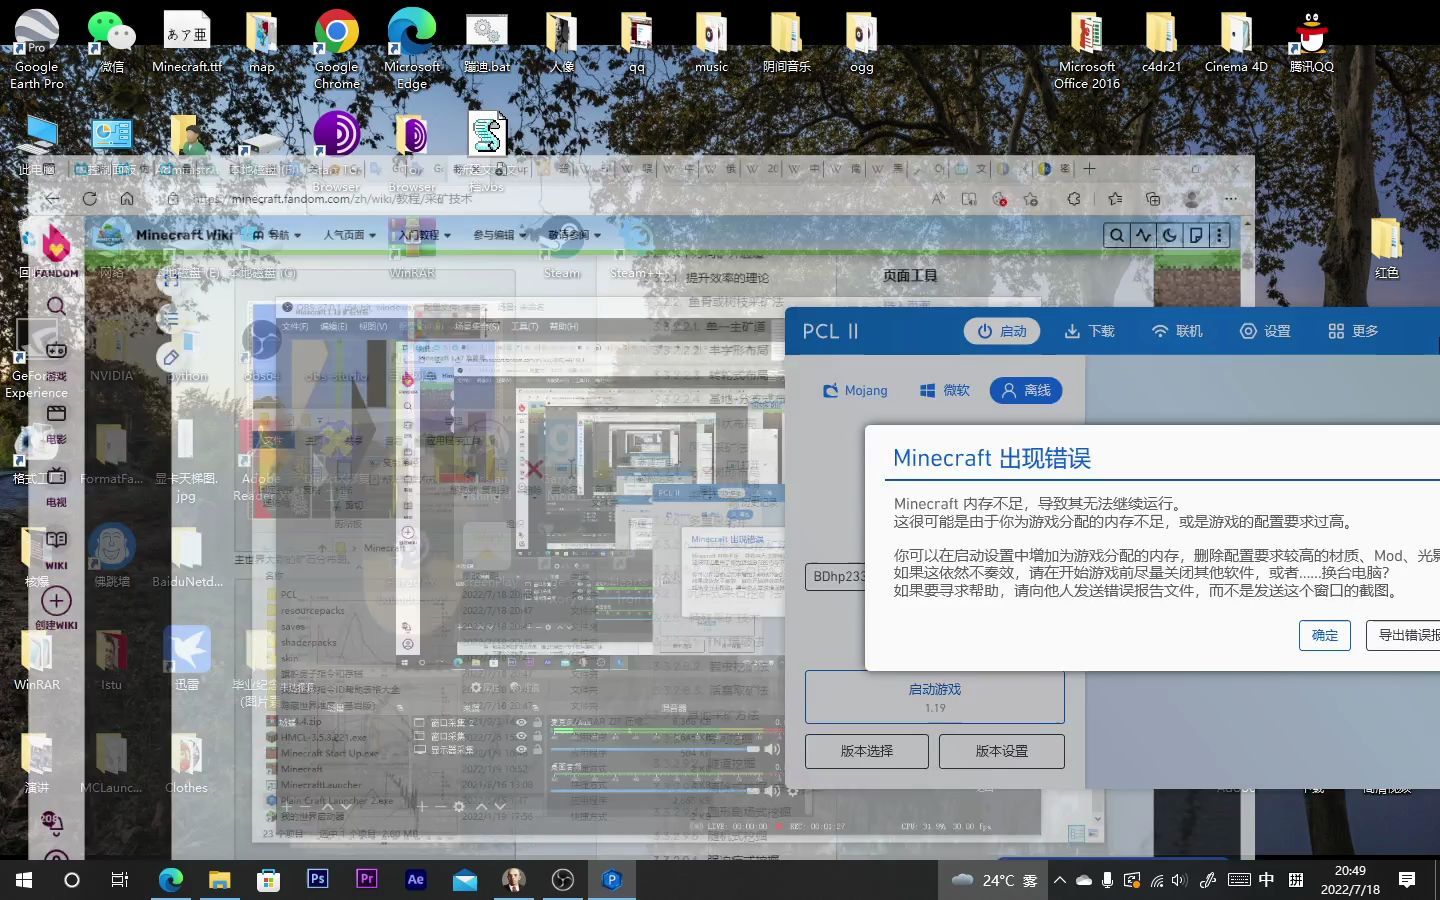This screenshot has height=900, width=1440.
Task: Click 确定 to dismiss the Minecraft error
Action: click(1324, 635)
